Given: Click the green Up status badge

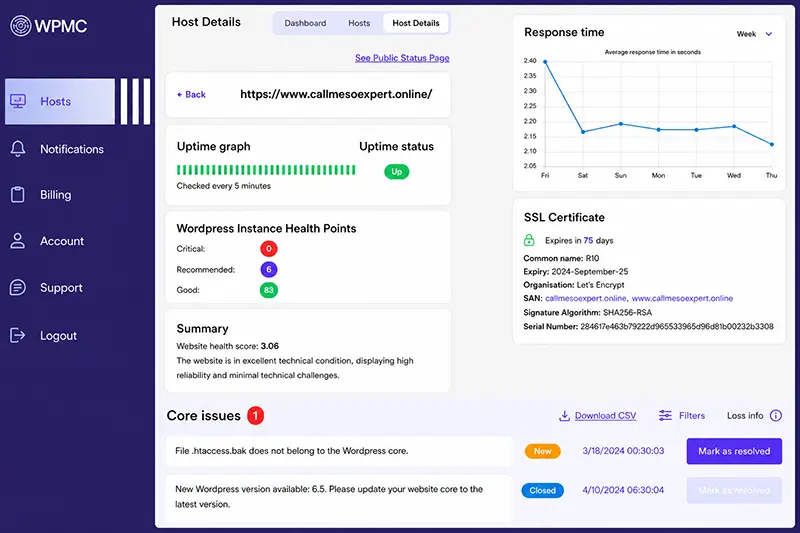Looking at the screenshot, I should coord(396,172).
